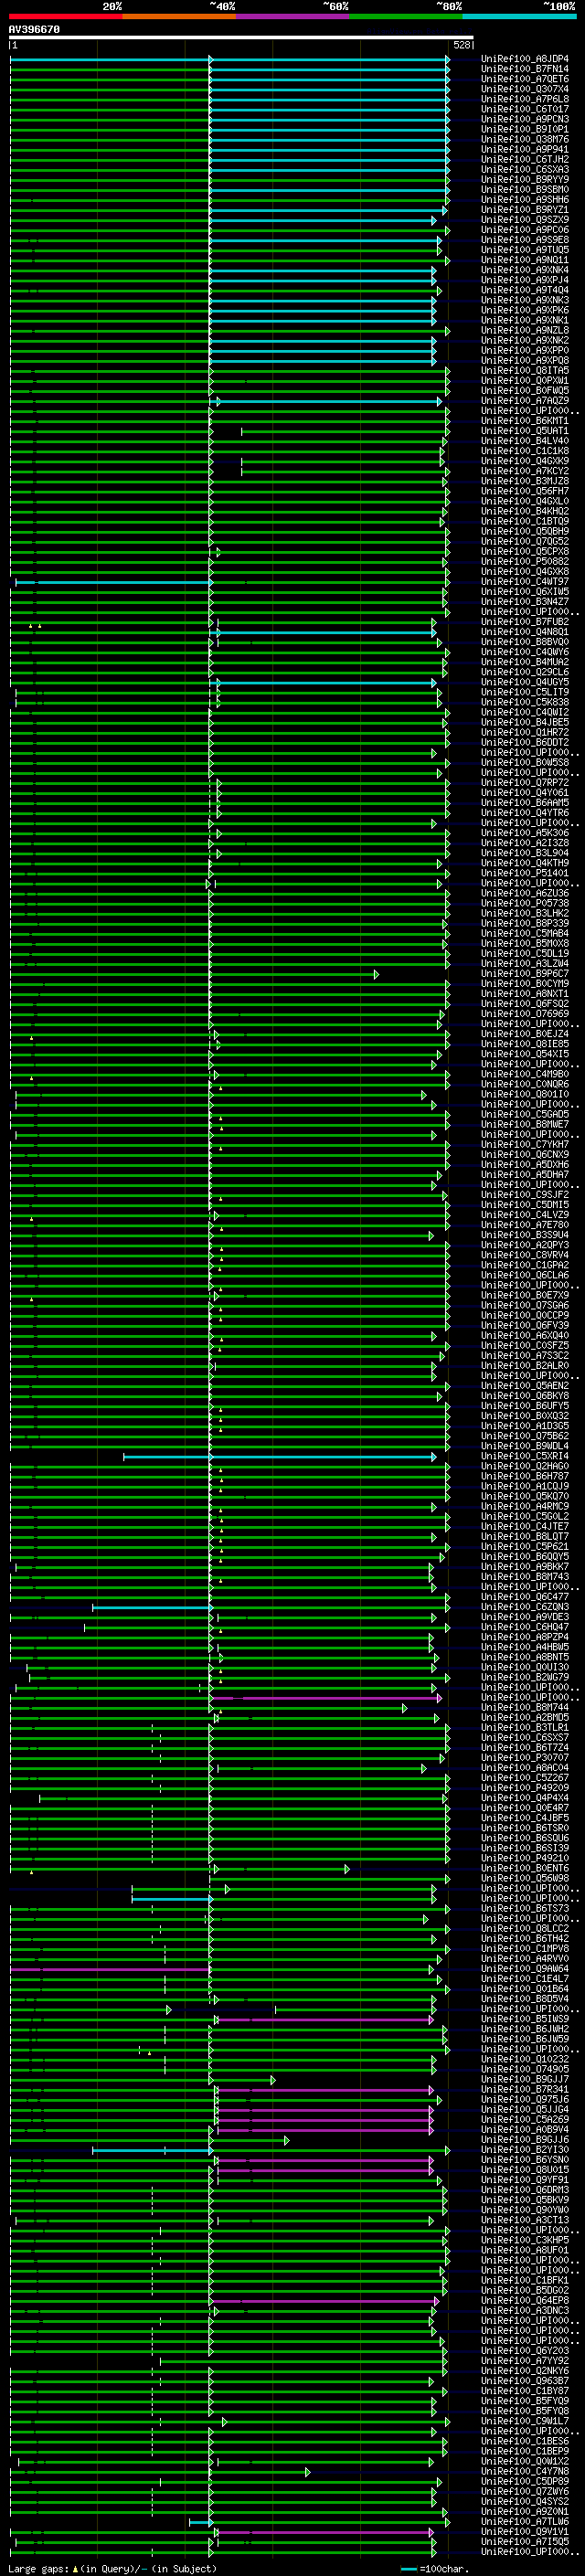Viewport: 585px width, 2576px height.
Task: Select the label UniRef100_B6UFY5
Action: pos(525,1407)
